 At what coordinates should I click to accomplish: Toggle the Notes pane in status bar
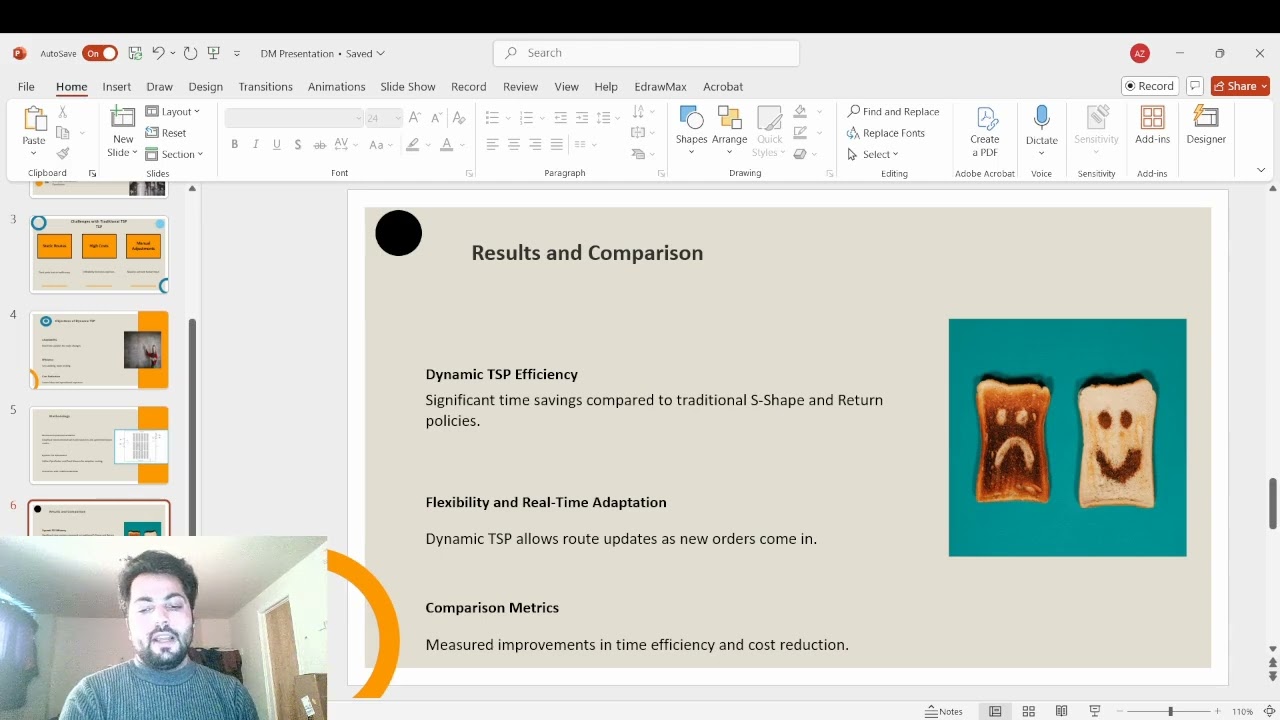(945, 711)
